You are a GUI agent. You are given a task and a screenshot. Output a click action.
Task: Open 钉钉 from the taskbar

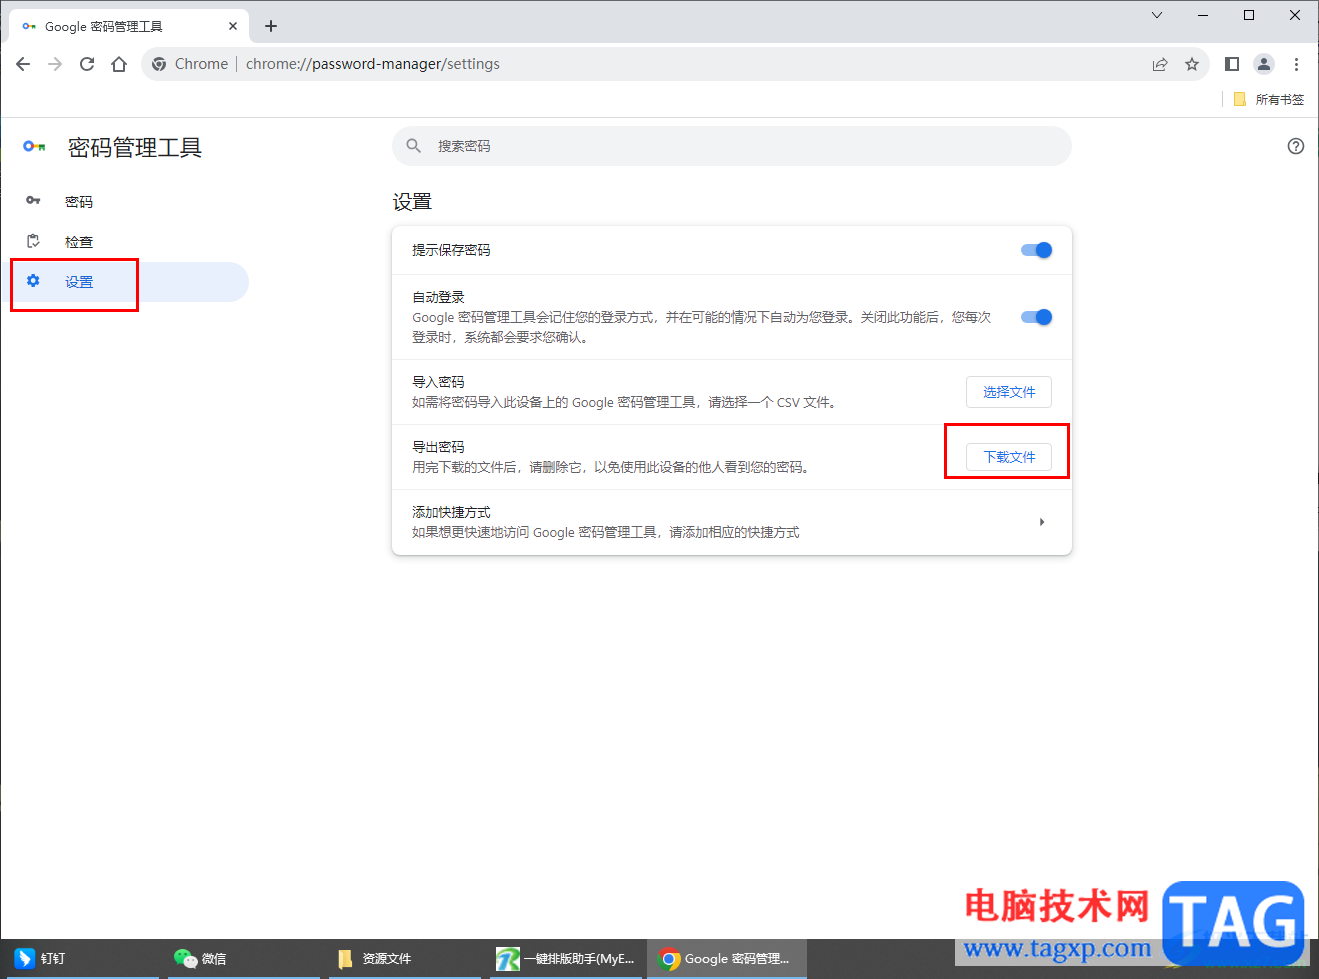coord(80,958)
